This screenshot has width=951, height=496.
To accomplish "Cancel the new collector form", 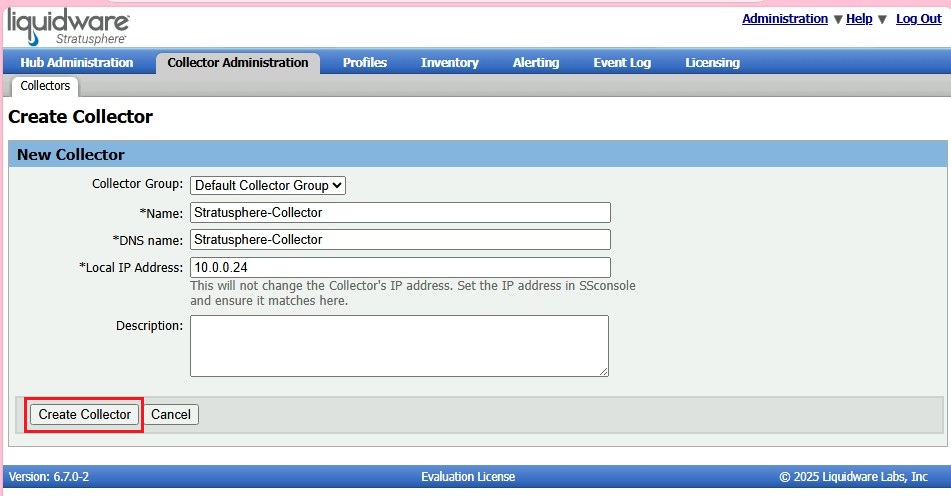I will coord(170,415).
